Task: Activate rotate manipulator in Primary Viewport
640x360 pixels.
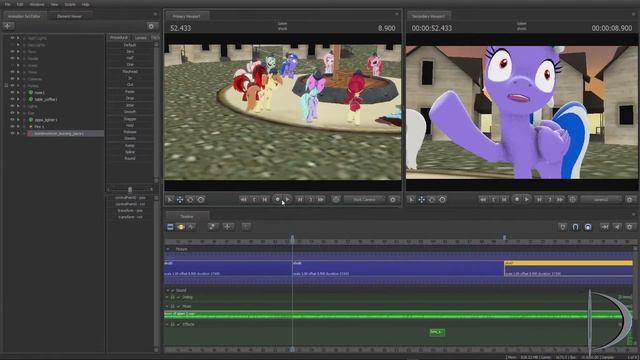Action: pos(190,200)
